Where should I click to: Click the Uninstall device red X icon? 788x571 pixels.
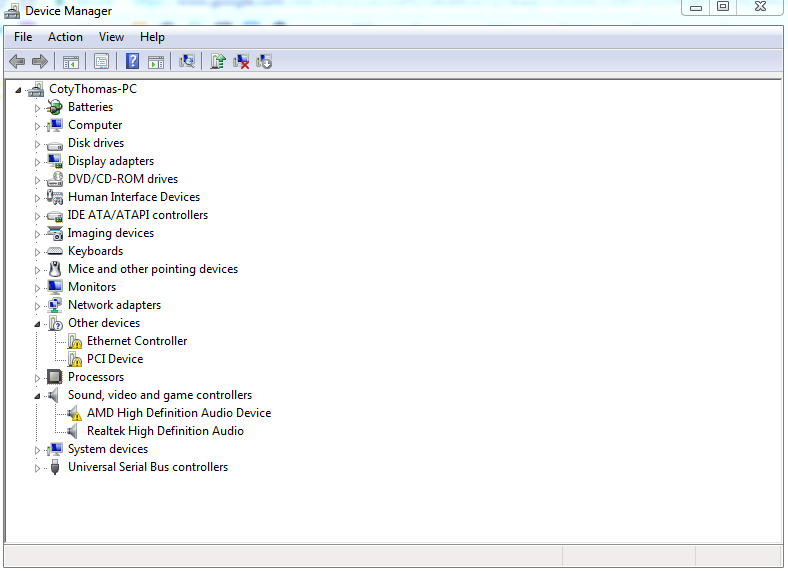241,61
